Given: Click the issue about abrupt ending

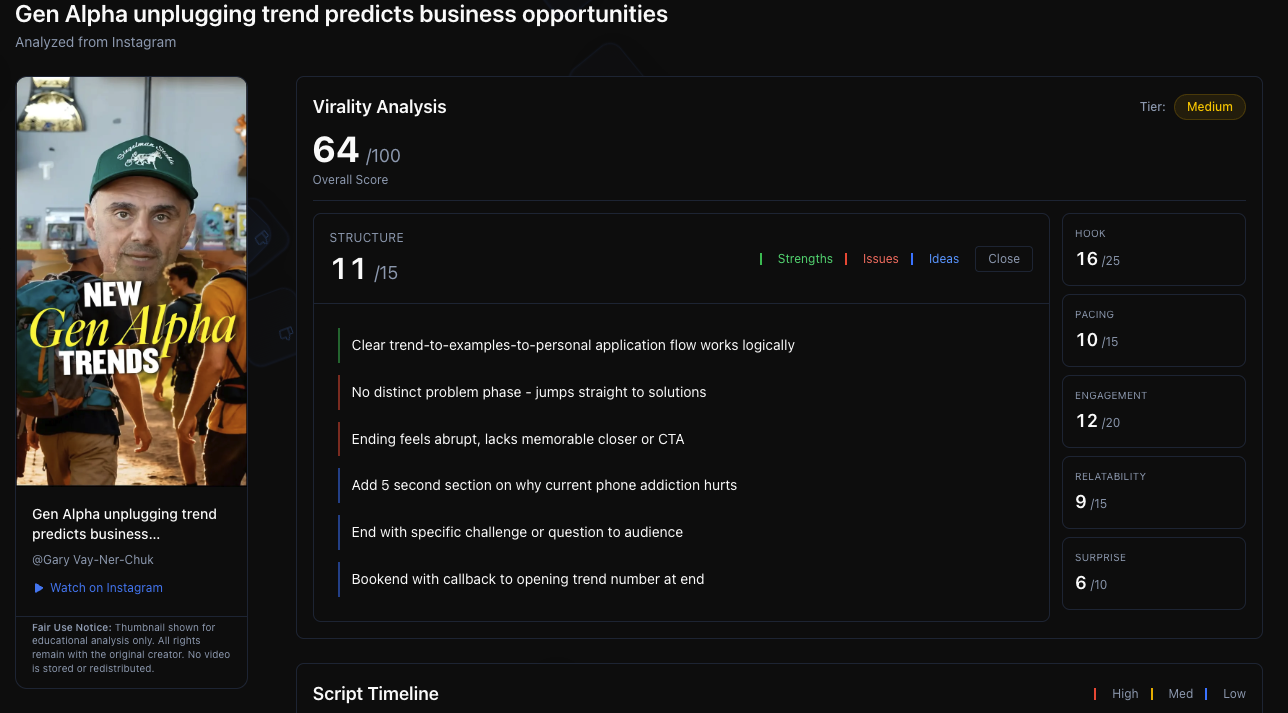Looking at the screenshot, I should point(518,439).
